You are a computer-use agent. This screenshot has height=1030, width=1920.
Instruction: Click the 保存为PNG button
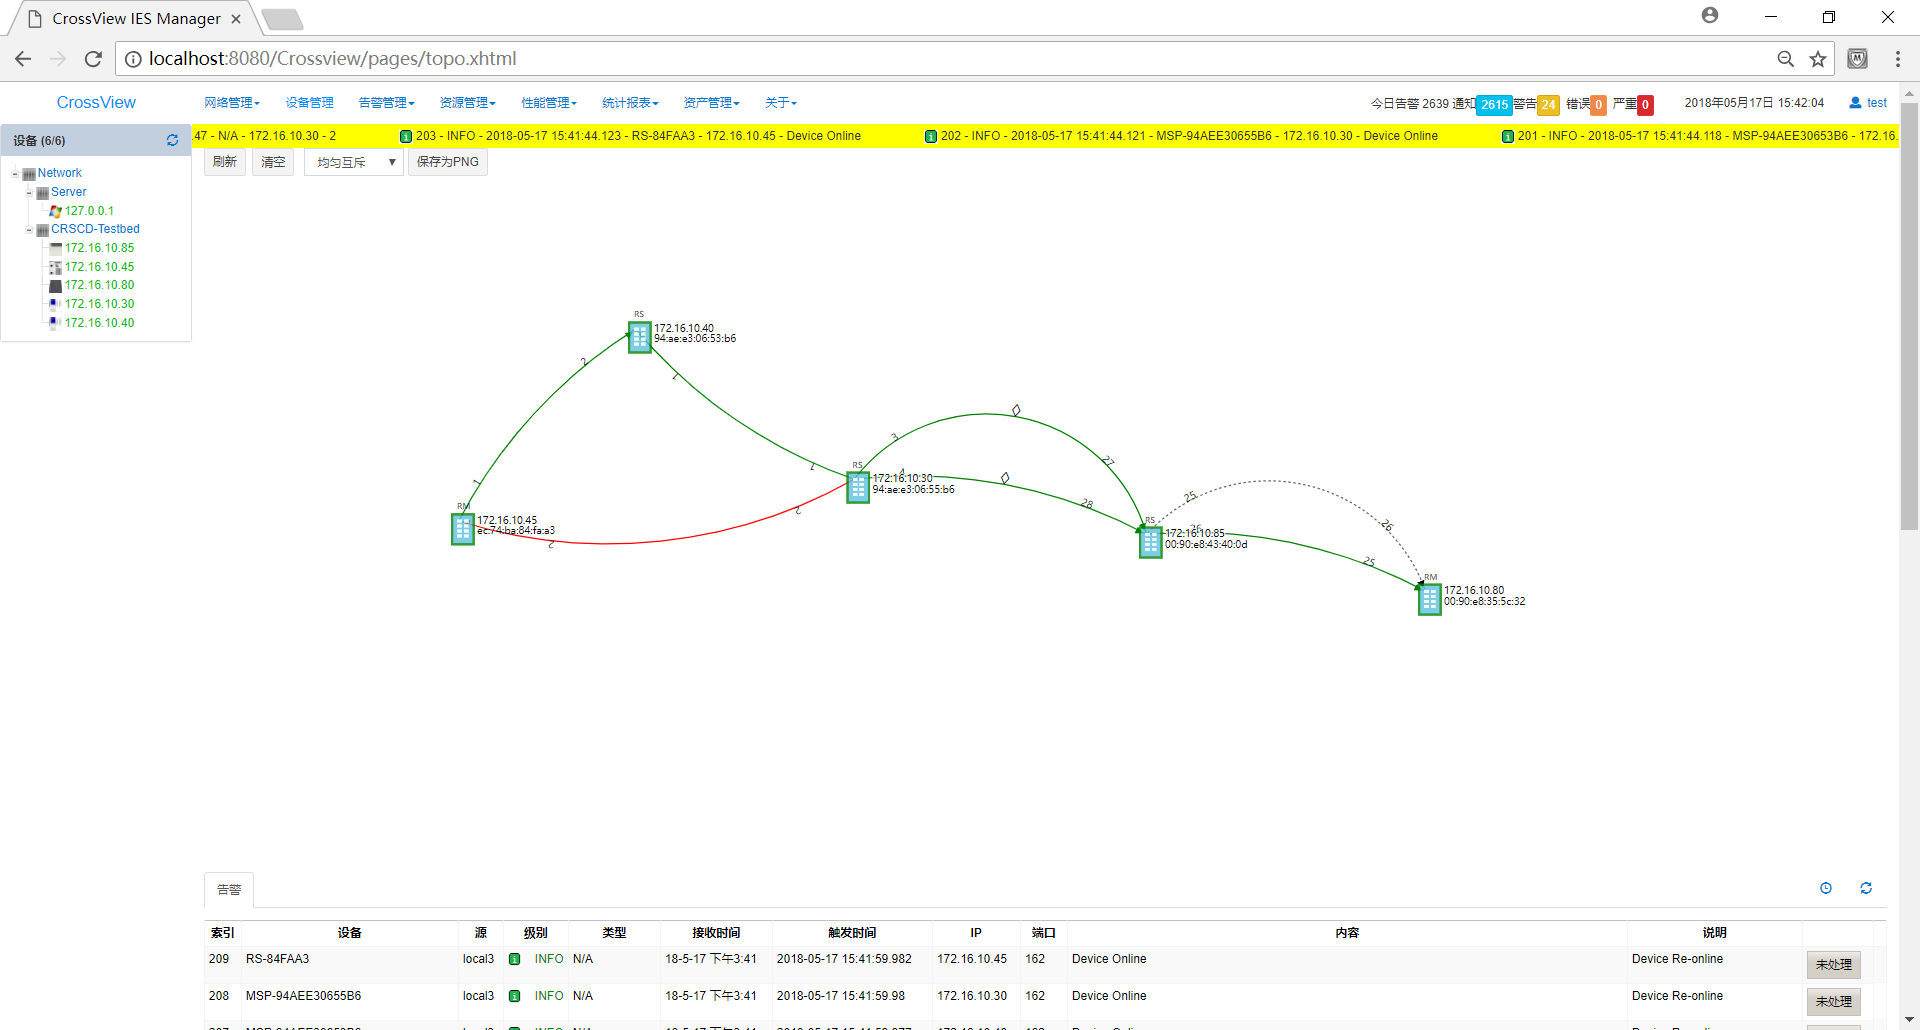click(x=447, y=162)
